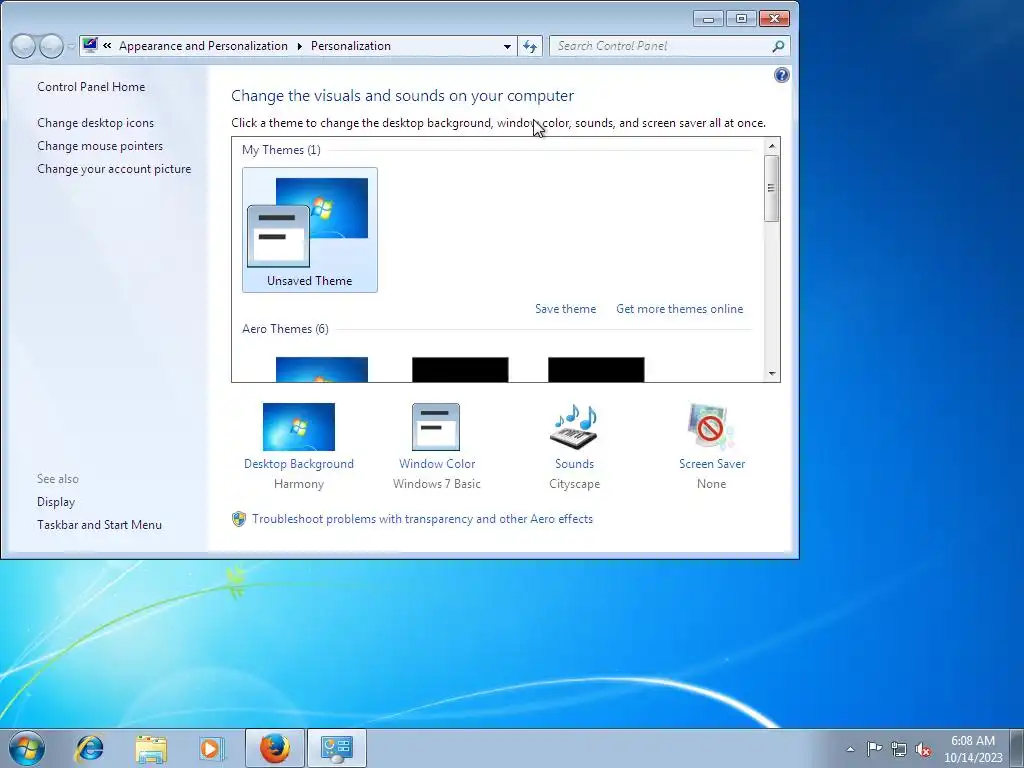Click the Sounds text label
Viewport: 1024px width, 768px height.
tap(575, 464)
